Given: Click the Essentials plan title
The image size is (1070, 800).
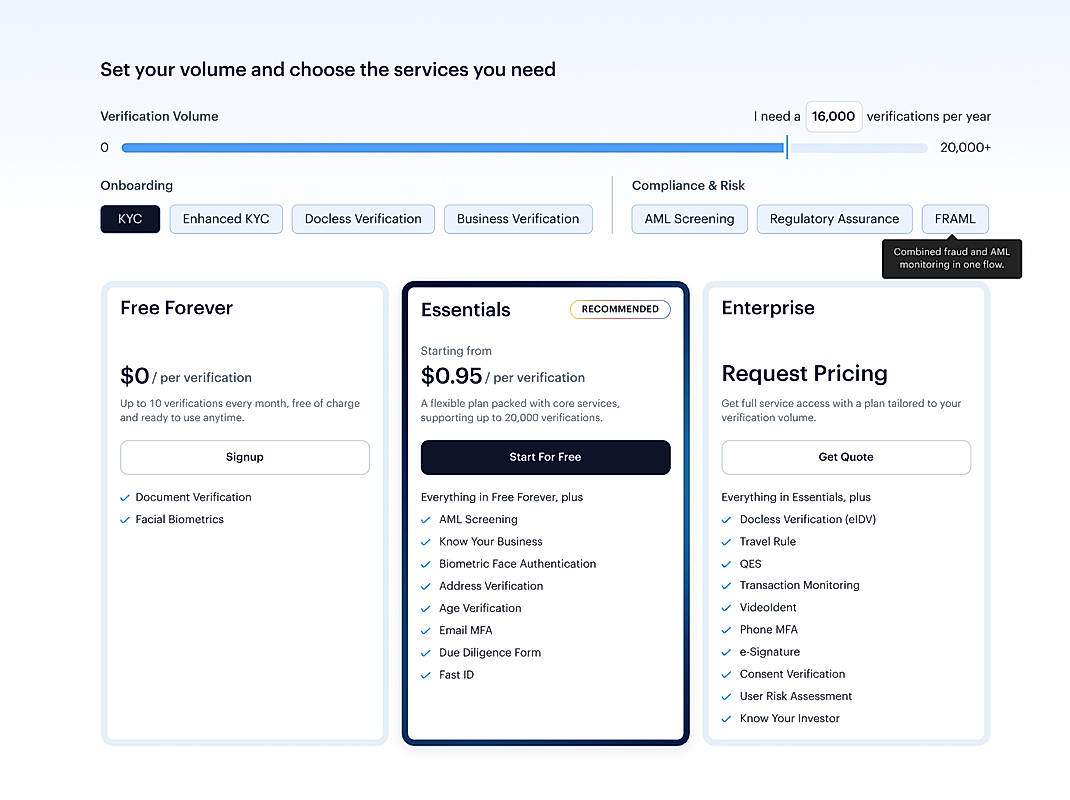Looking at the screenshot, I should (465, 310).
